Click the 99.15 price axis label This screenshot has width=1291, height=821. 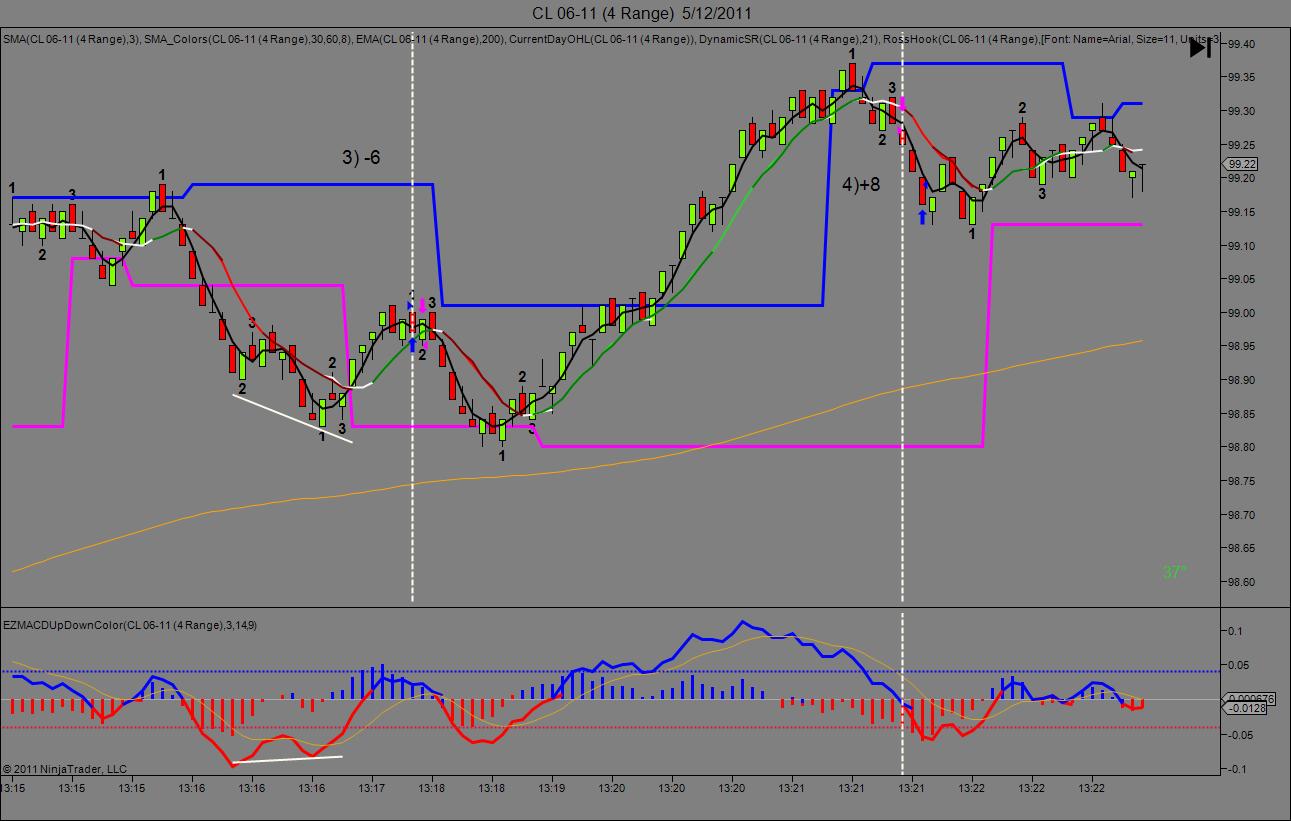point(1243,212)
